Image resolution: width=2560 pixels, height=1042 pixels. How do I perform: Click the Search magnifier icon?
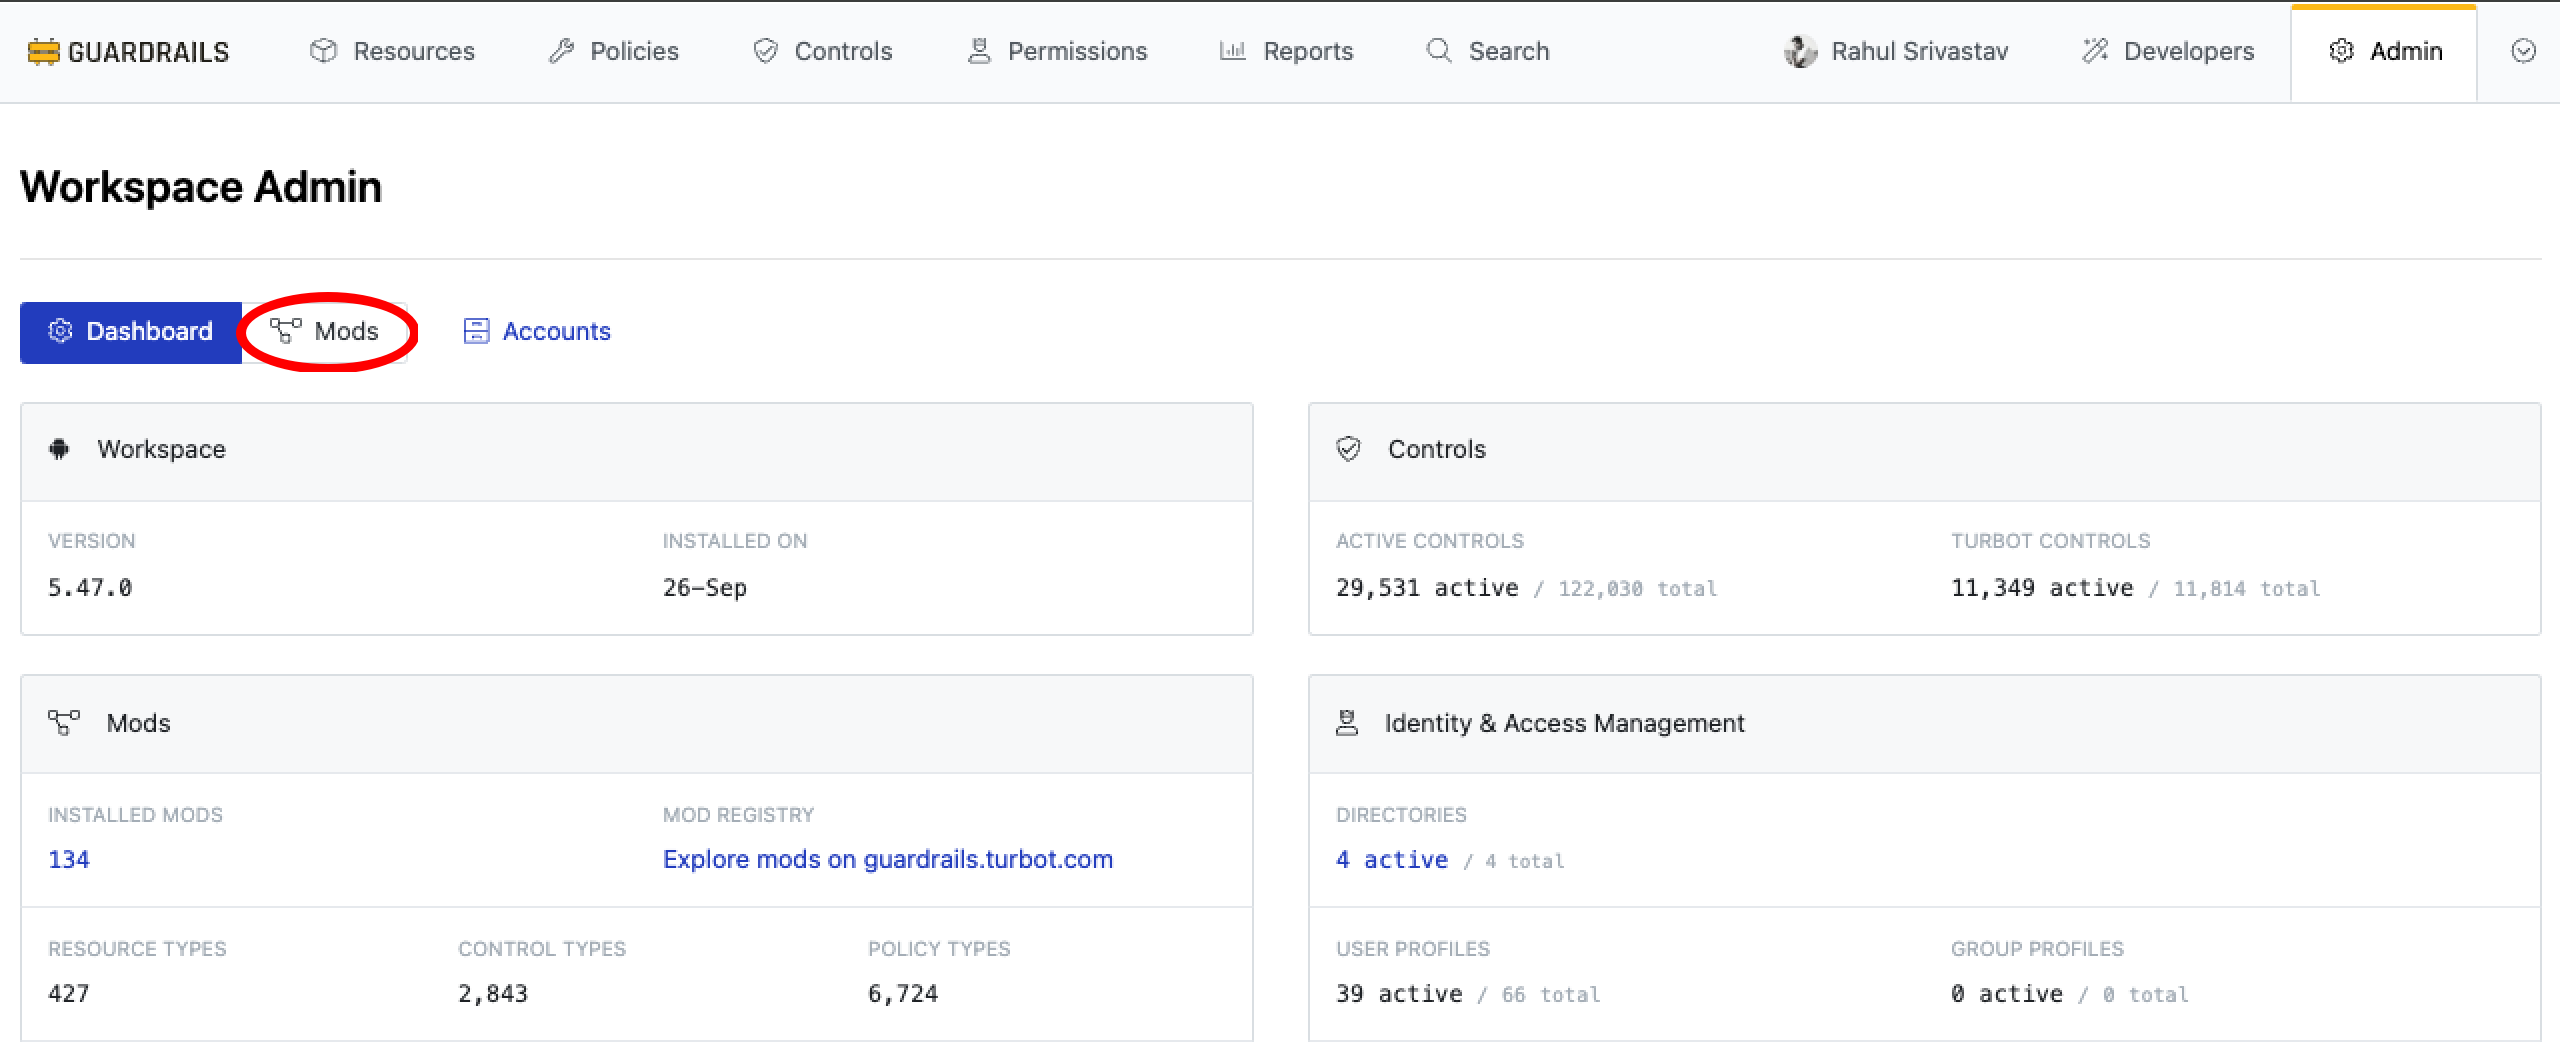[1437, 50]
